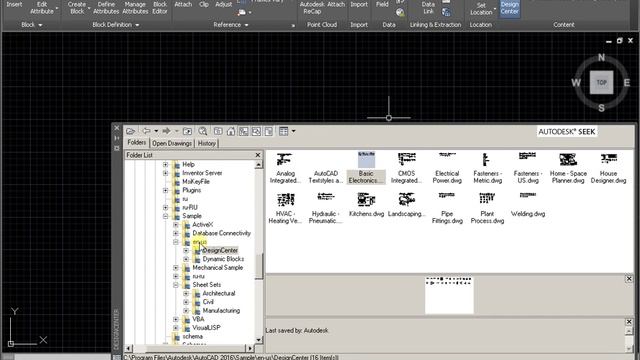Viewport: 640px width, 360px height.
Task: Switch to the Open Drawings tab
Action: [x=172, y=143]
